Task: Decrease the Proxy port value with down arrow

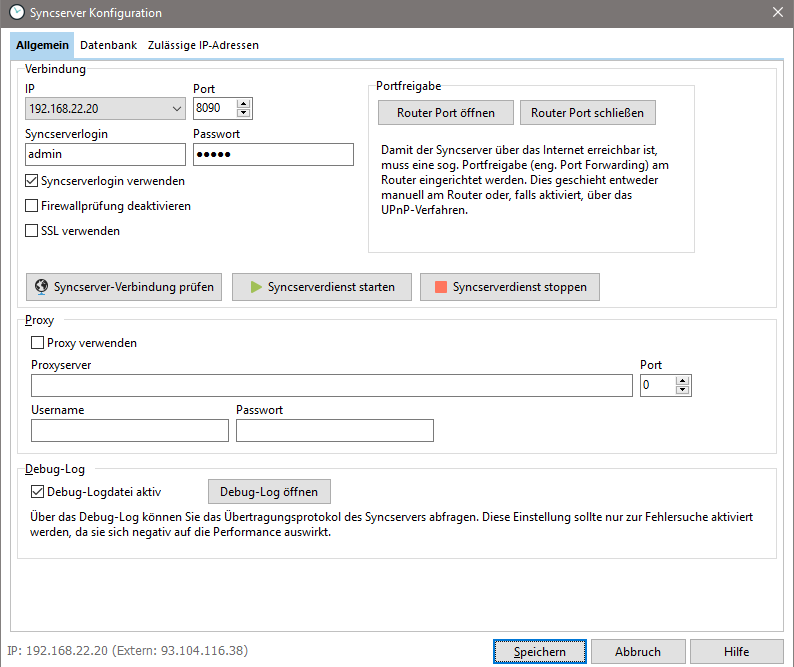Action: click(683, 390)
